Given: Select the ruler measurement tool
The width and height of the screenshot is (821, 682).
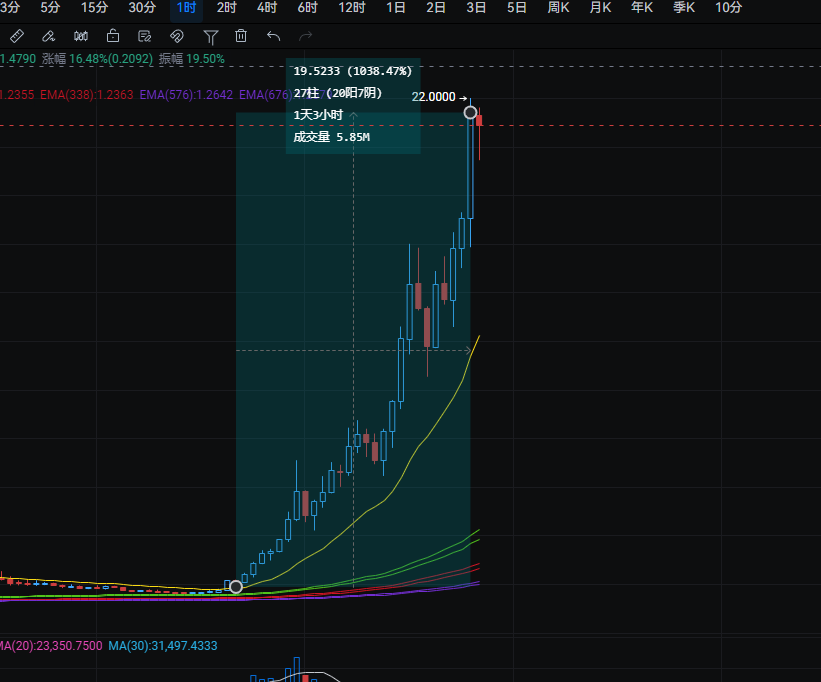Looking at the screenshot, I should (x=17, y=36).
